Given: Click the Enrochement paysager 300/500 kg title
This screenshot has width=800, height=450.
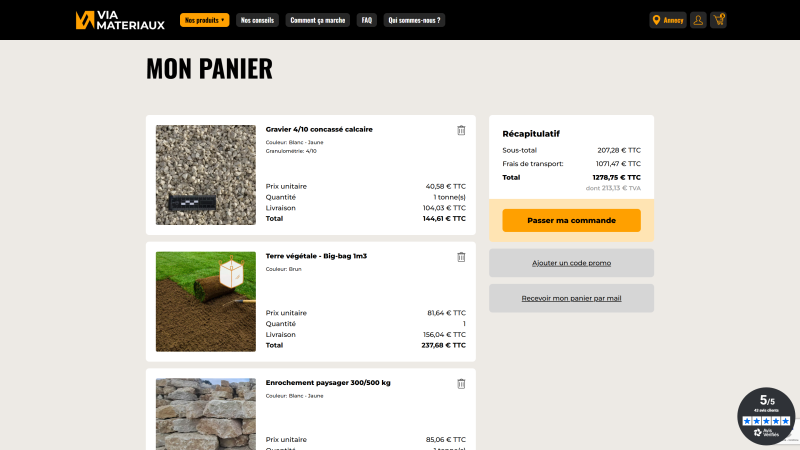Looking at the screenshot, I should pos(328,383).
